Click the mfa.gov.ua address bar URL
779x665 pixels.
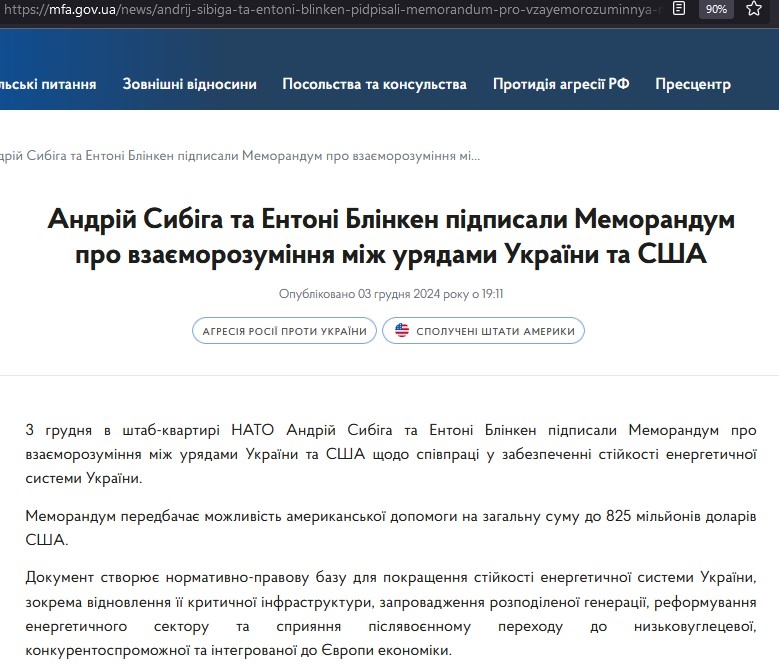click(330, 9)
